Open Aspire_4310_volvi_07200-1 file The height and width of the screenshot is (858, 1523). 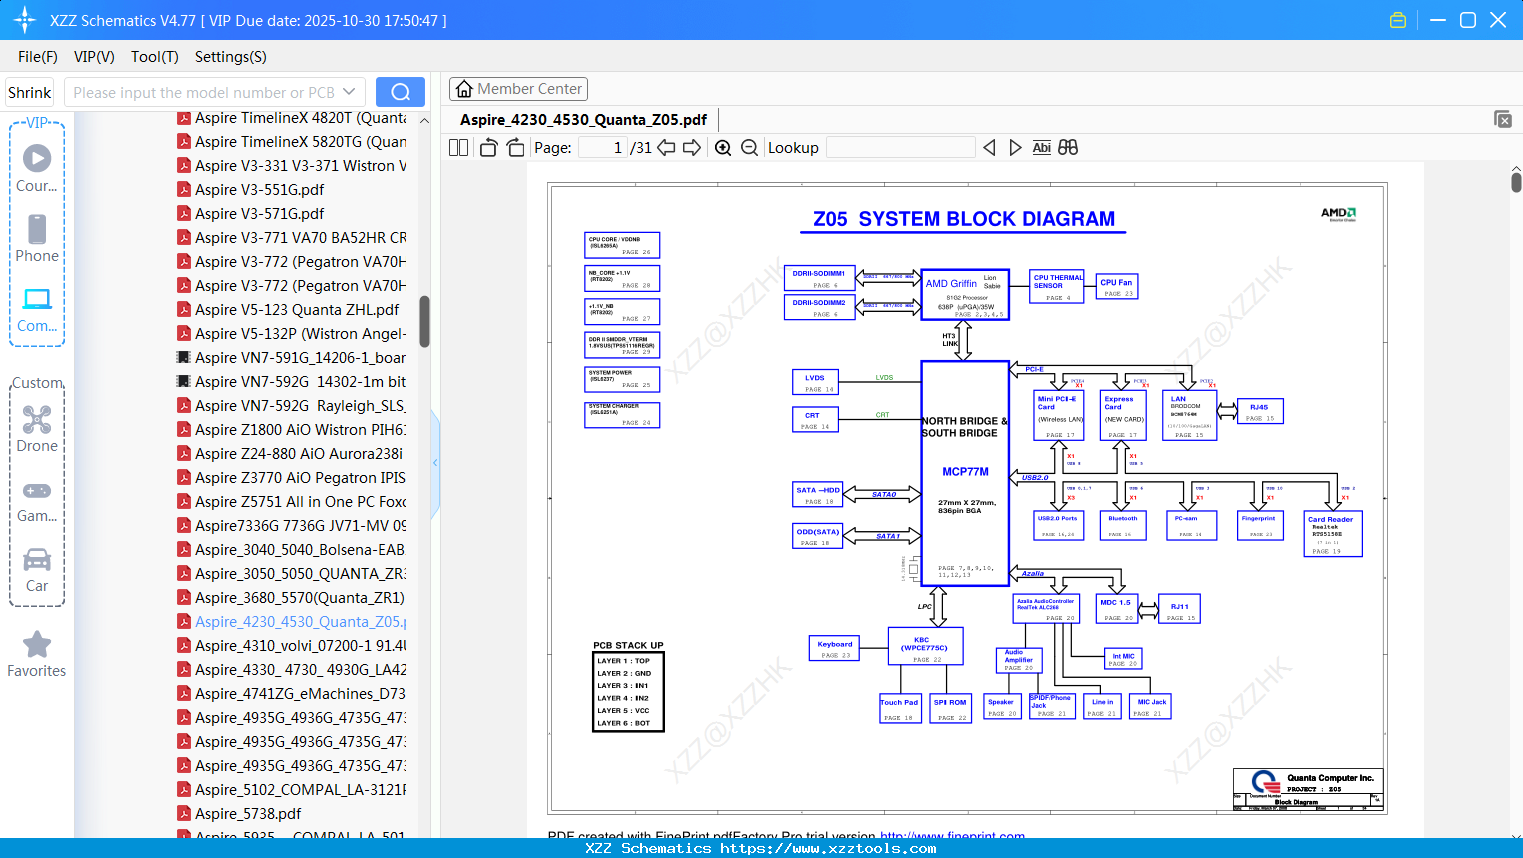tap(292, 646)
